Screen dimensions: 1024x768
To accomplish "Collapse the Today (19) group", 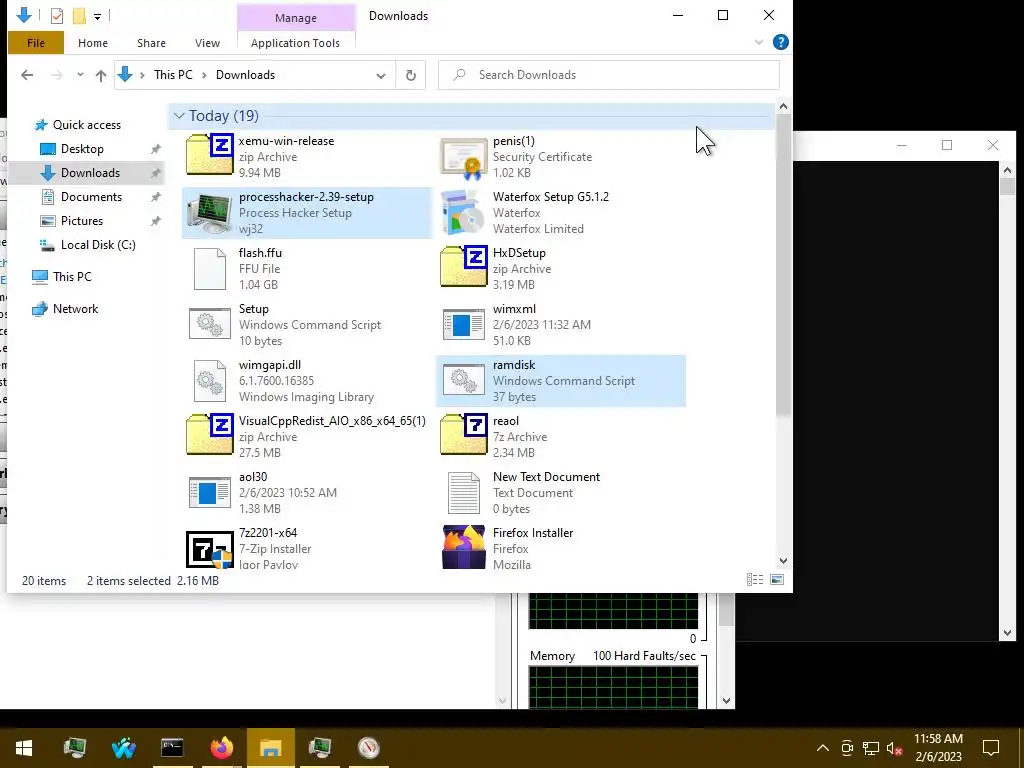I will pyautogui.click(x=179, y=116).
